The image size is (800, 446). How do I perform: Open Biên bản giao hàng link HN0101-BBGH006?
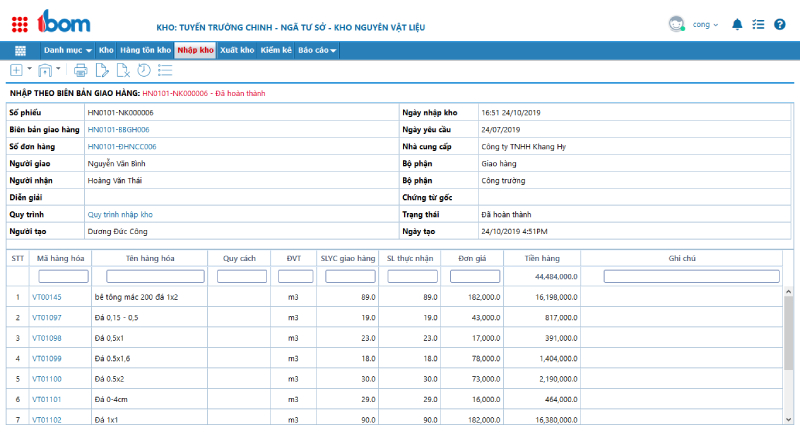point(118,130)
